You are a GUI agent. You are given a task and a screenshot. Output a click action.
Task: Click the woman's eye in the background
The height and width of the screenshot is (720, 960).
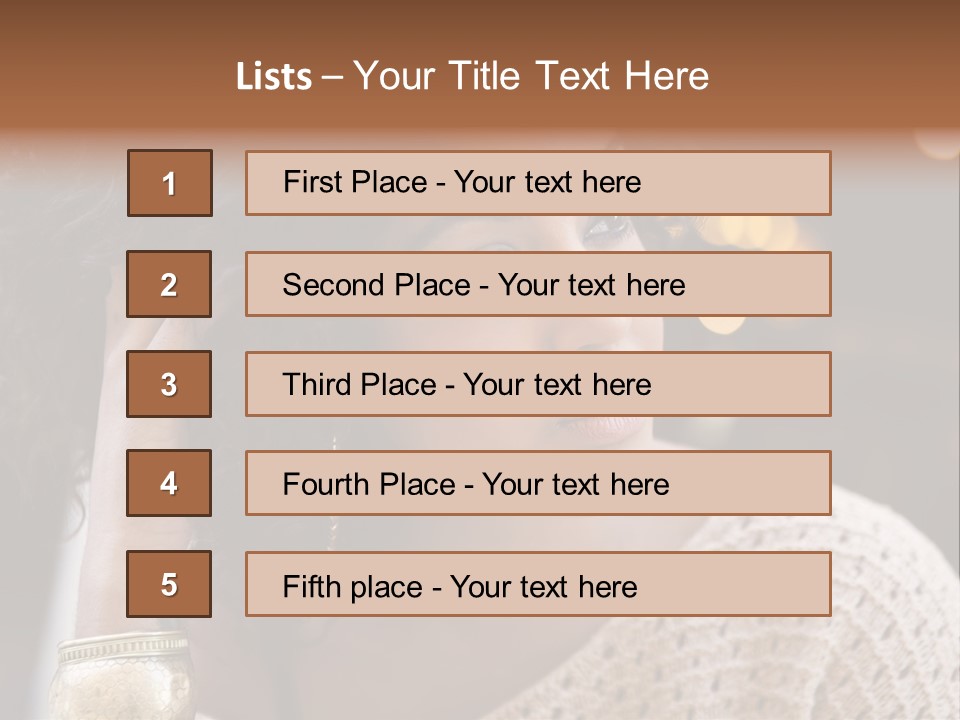click(x=607, y=229)
